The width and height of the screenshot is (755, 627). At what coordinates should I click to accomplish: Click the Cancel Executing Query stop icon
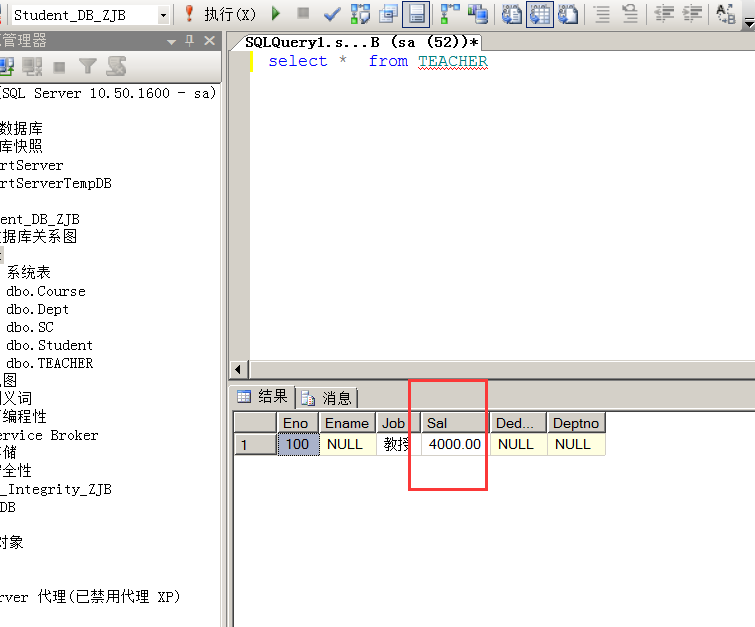tap(303, 13)
